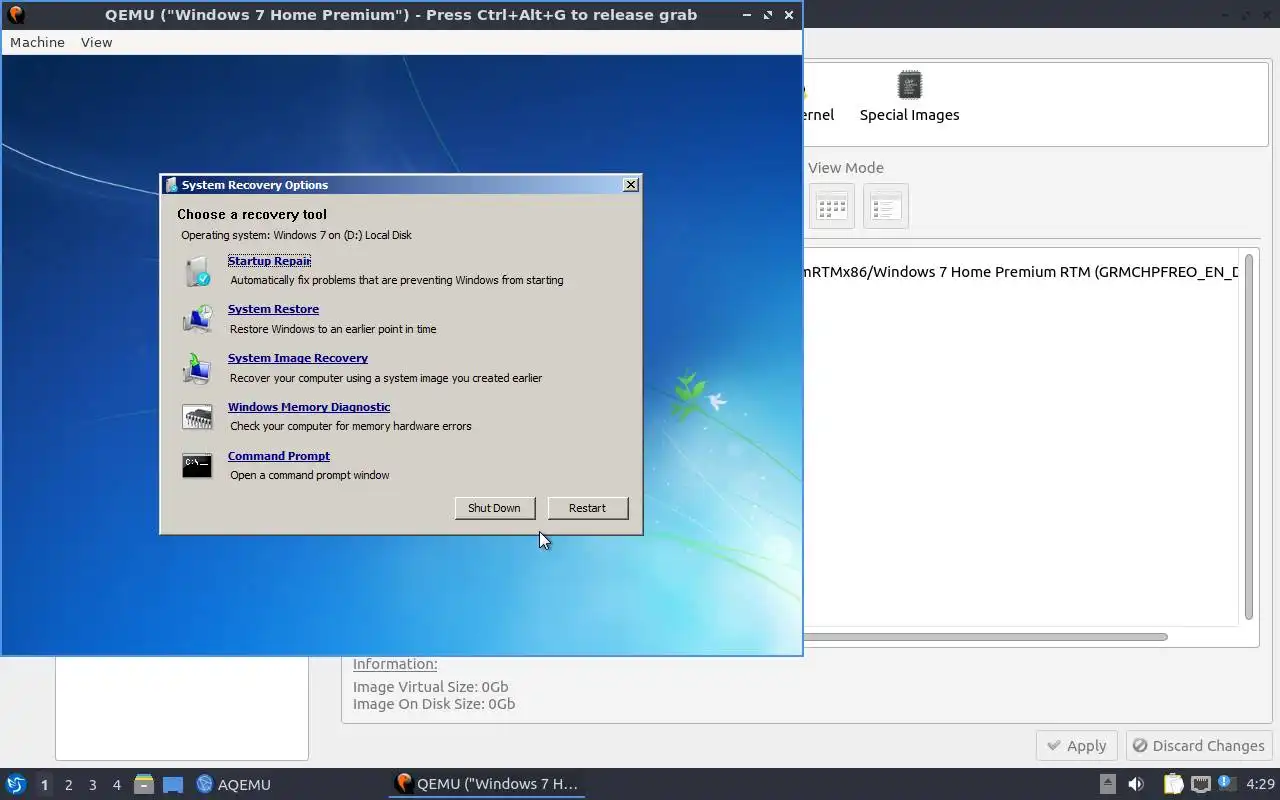Click the Information label in AQEMU

(x=395, y=664)
